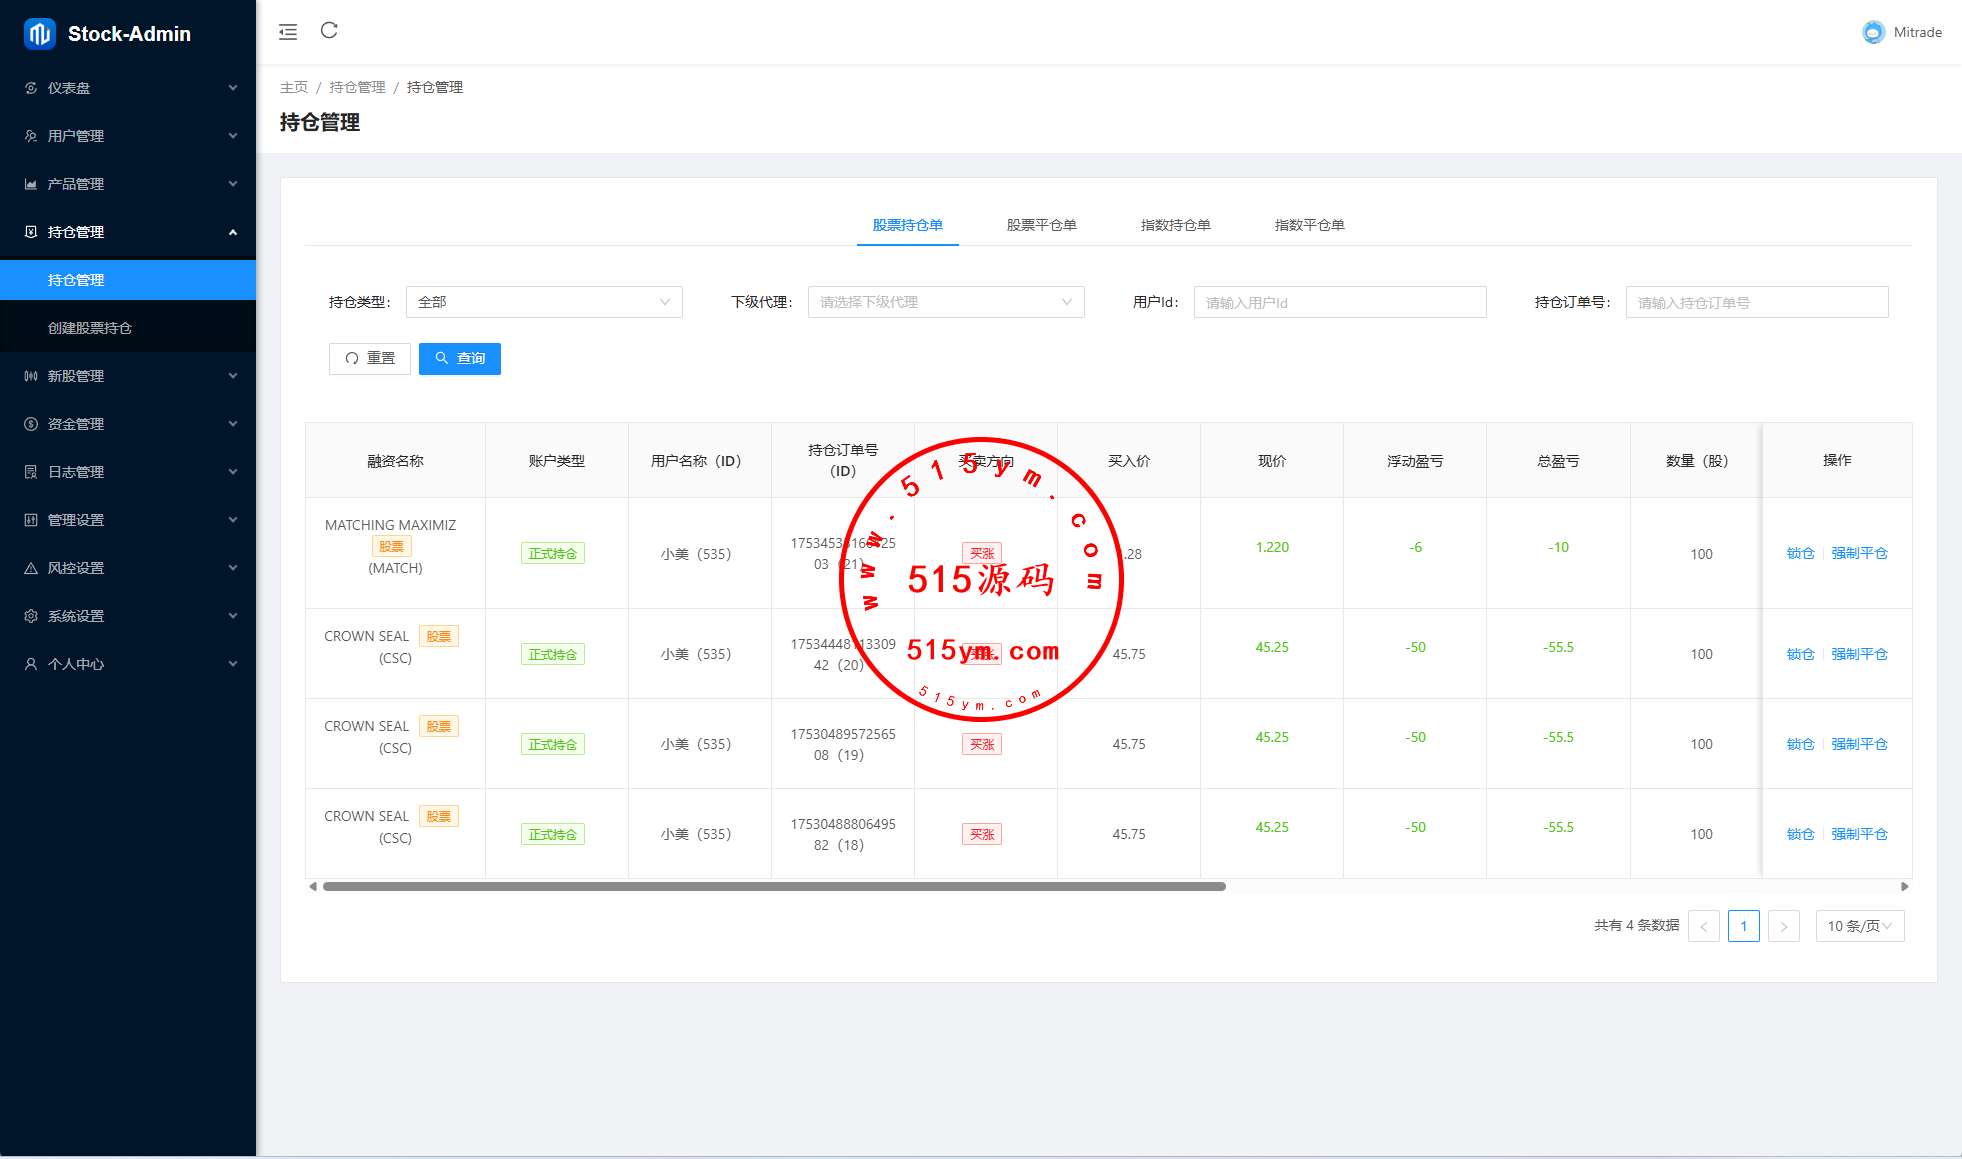Screen dimensions: 1962x1159
Task: Open the 下级代理 select dropdown
Action: pyautogui.click(x=945, y=302)
